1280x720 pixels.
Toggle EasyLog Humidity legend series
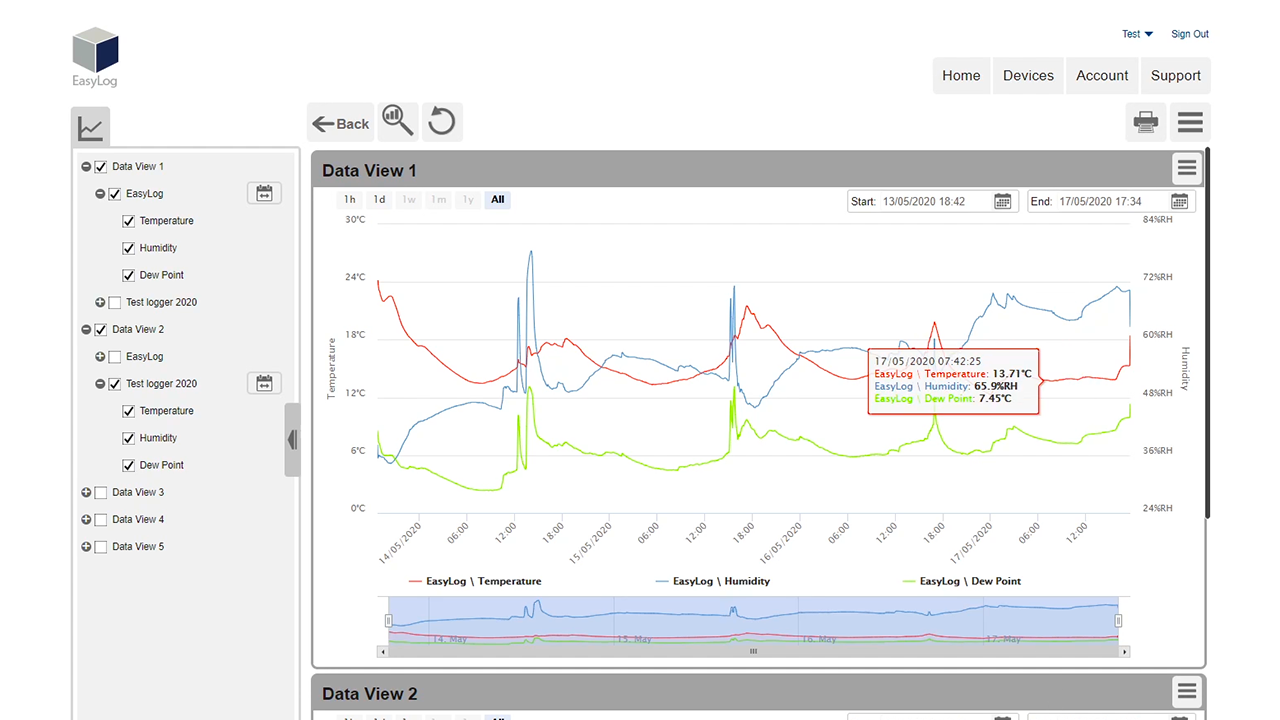coord(712,581)
